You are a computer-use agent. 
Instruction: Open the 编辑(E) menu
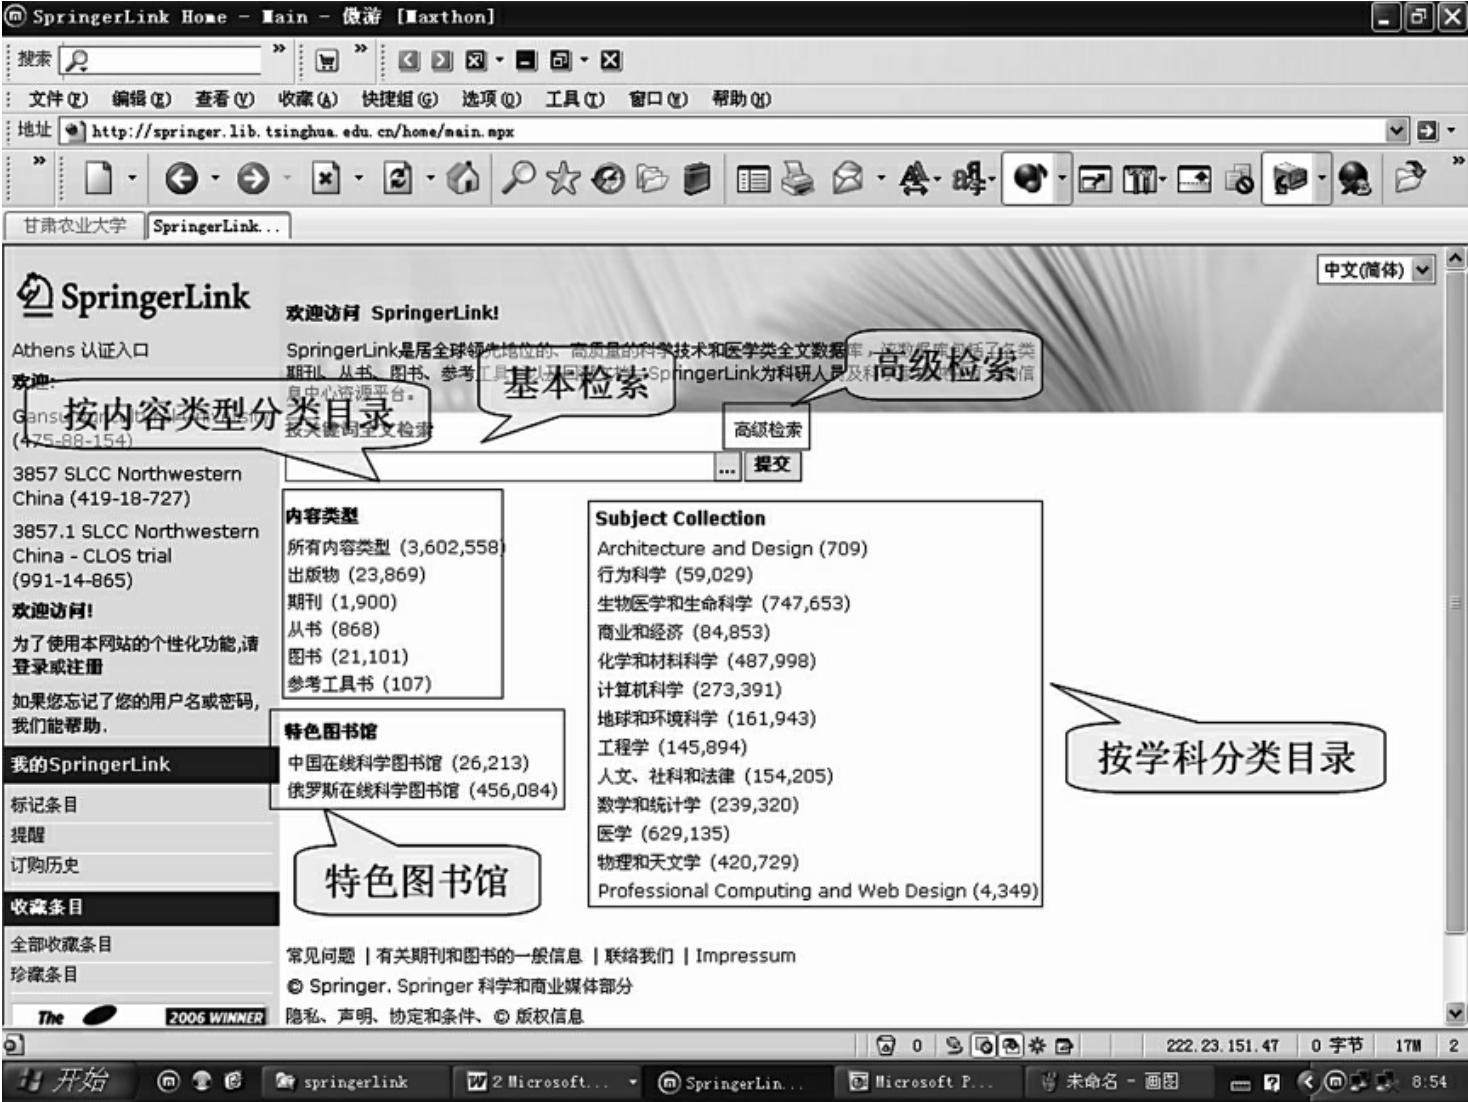pos(141,98)
